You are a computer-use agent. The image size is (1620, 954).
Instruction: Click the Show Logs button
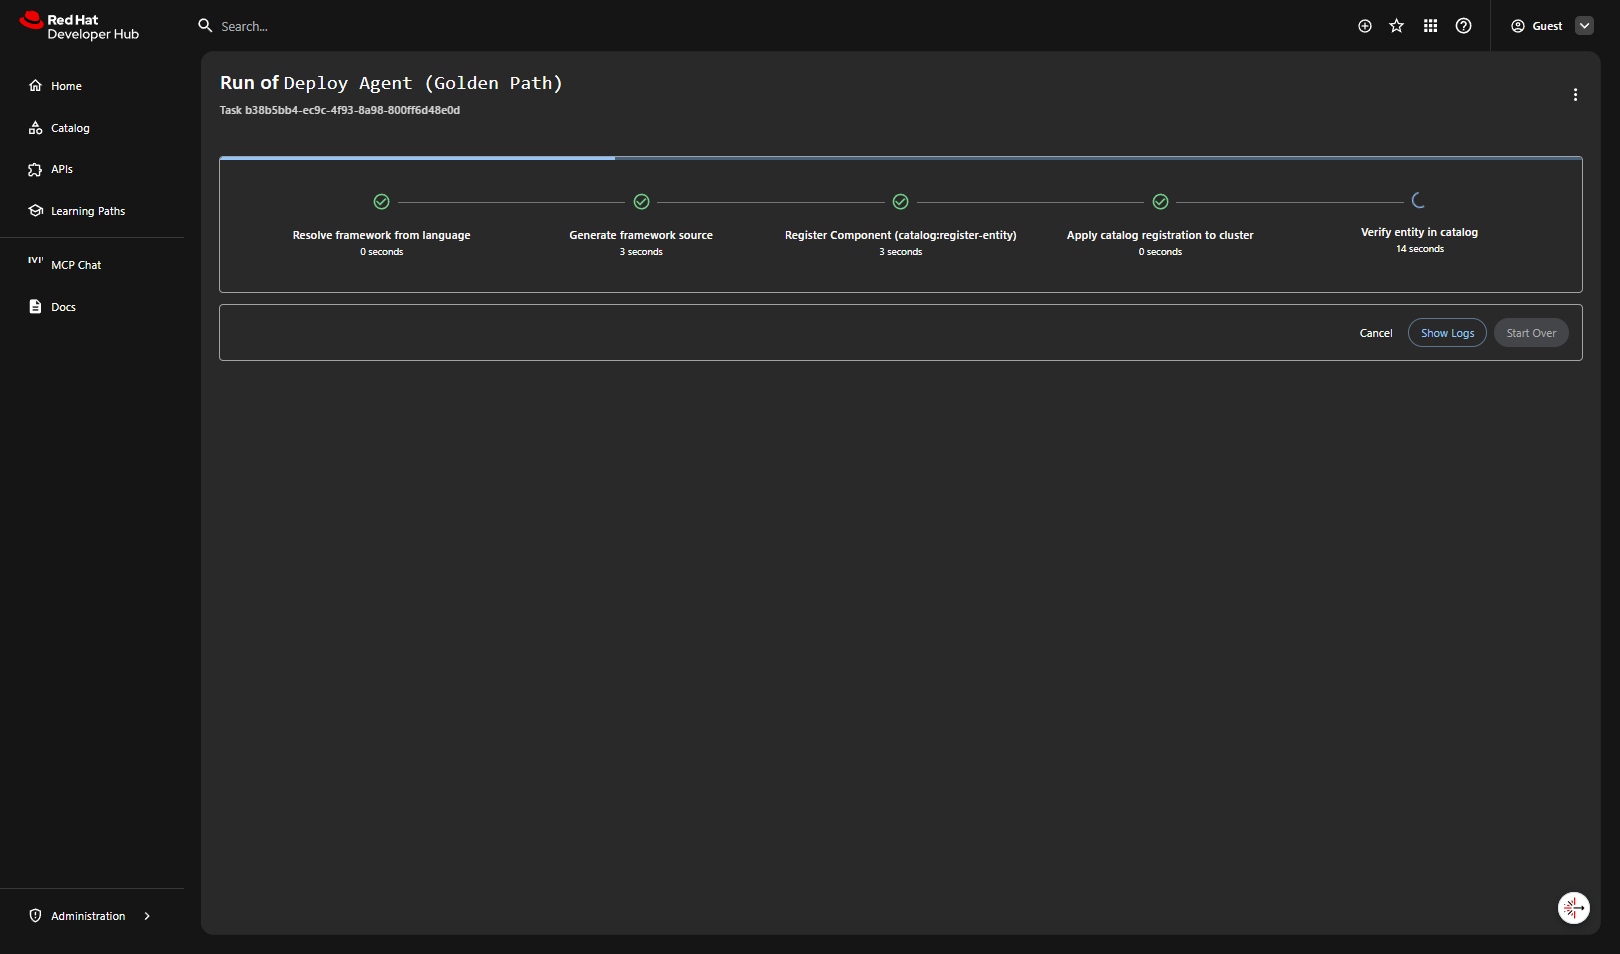click(1447, 333)
